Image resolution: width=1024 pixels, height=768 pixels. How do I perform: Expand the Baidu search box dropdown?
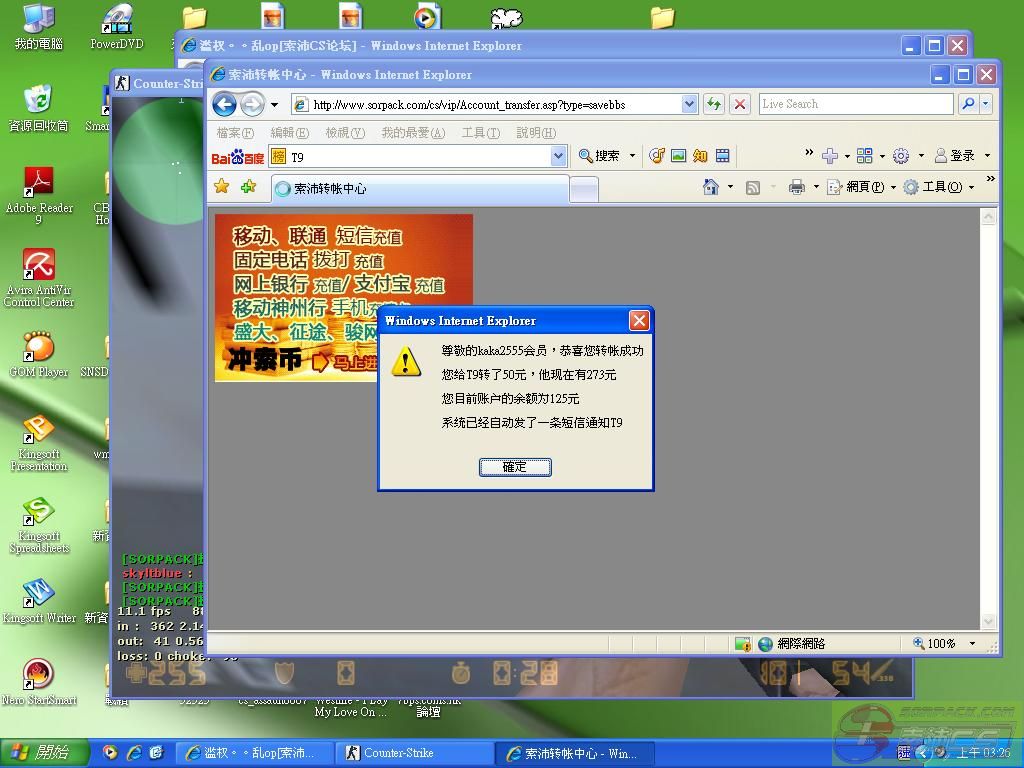tap(558, 156)
